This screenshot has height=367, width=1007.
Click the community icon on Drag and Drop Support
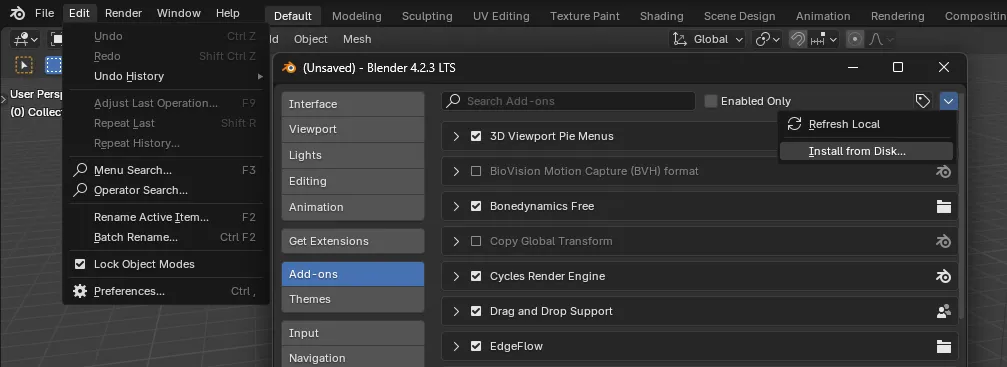click(943, 311)
